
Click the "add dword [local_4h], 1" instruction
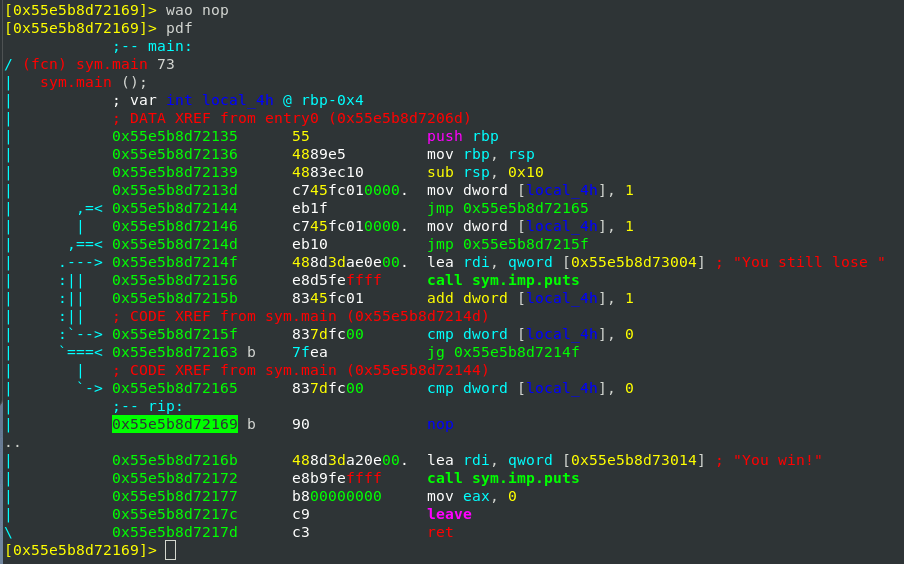[x=530, y=298]
